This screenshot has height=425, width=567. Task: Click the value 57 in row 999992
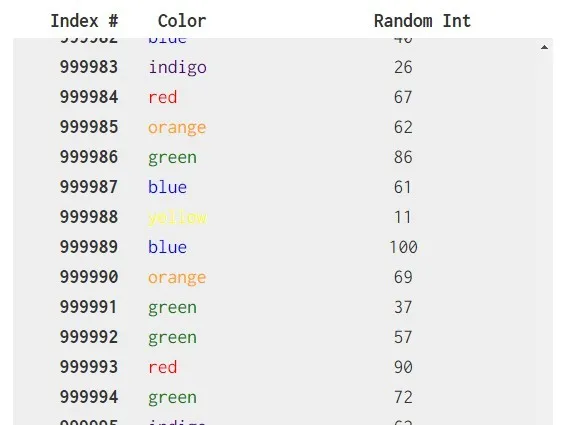403,337
